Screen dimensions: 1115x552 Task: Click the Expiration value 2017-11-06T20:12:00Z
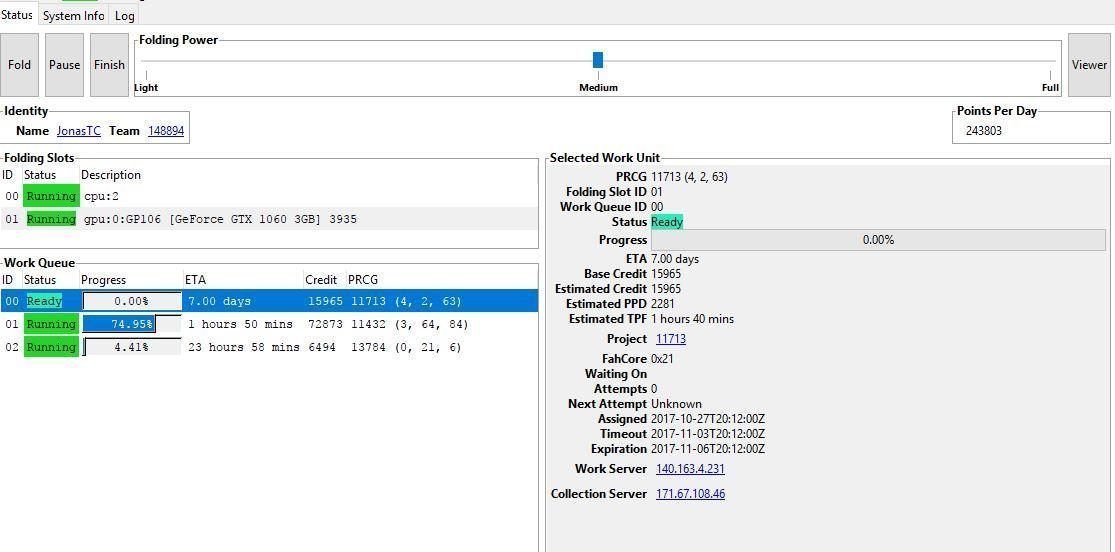(x=708, y=449)
